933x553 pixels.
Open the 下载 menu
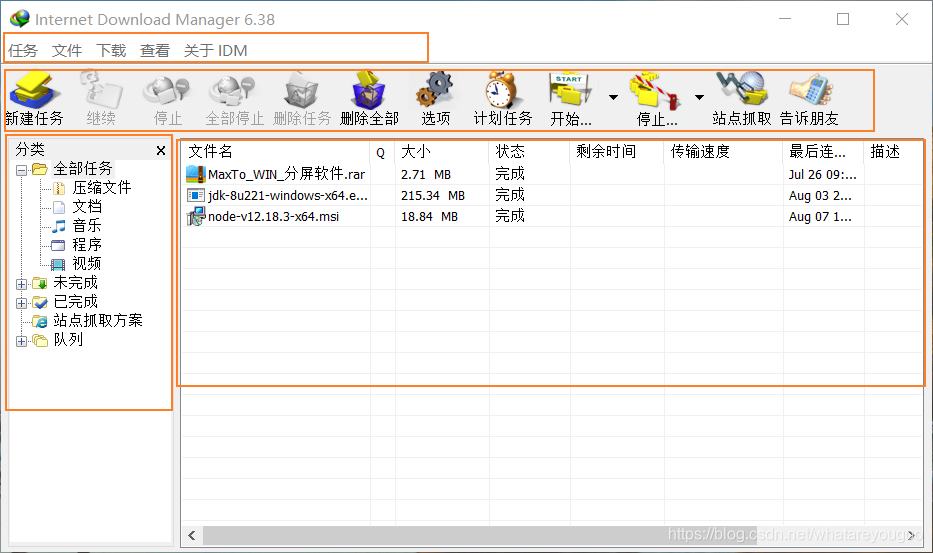111,51
